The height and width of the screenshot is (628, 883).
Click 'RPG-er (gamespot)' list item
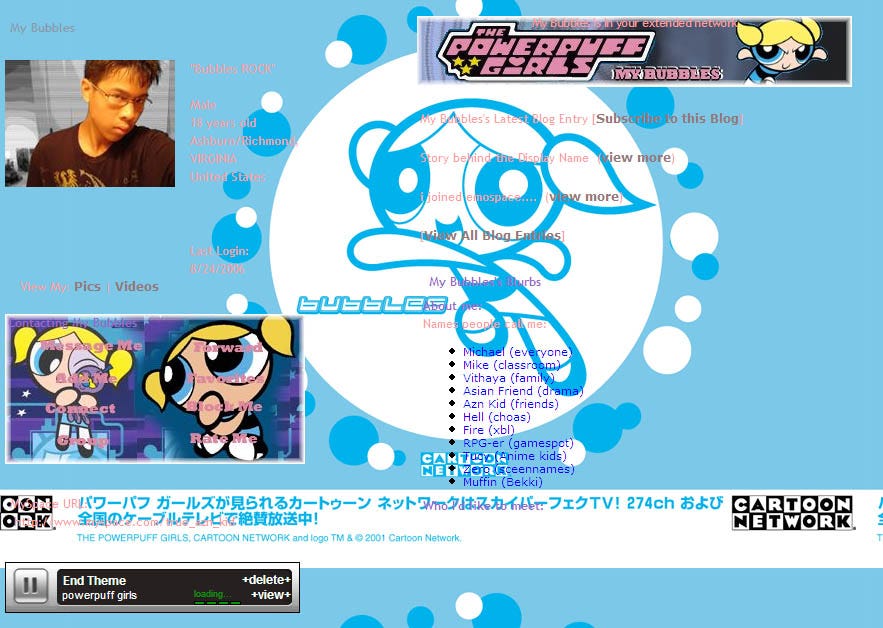click(518, 443)
